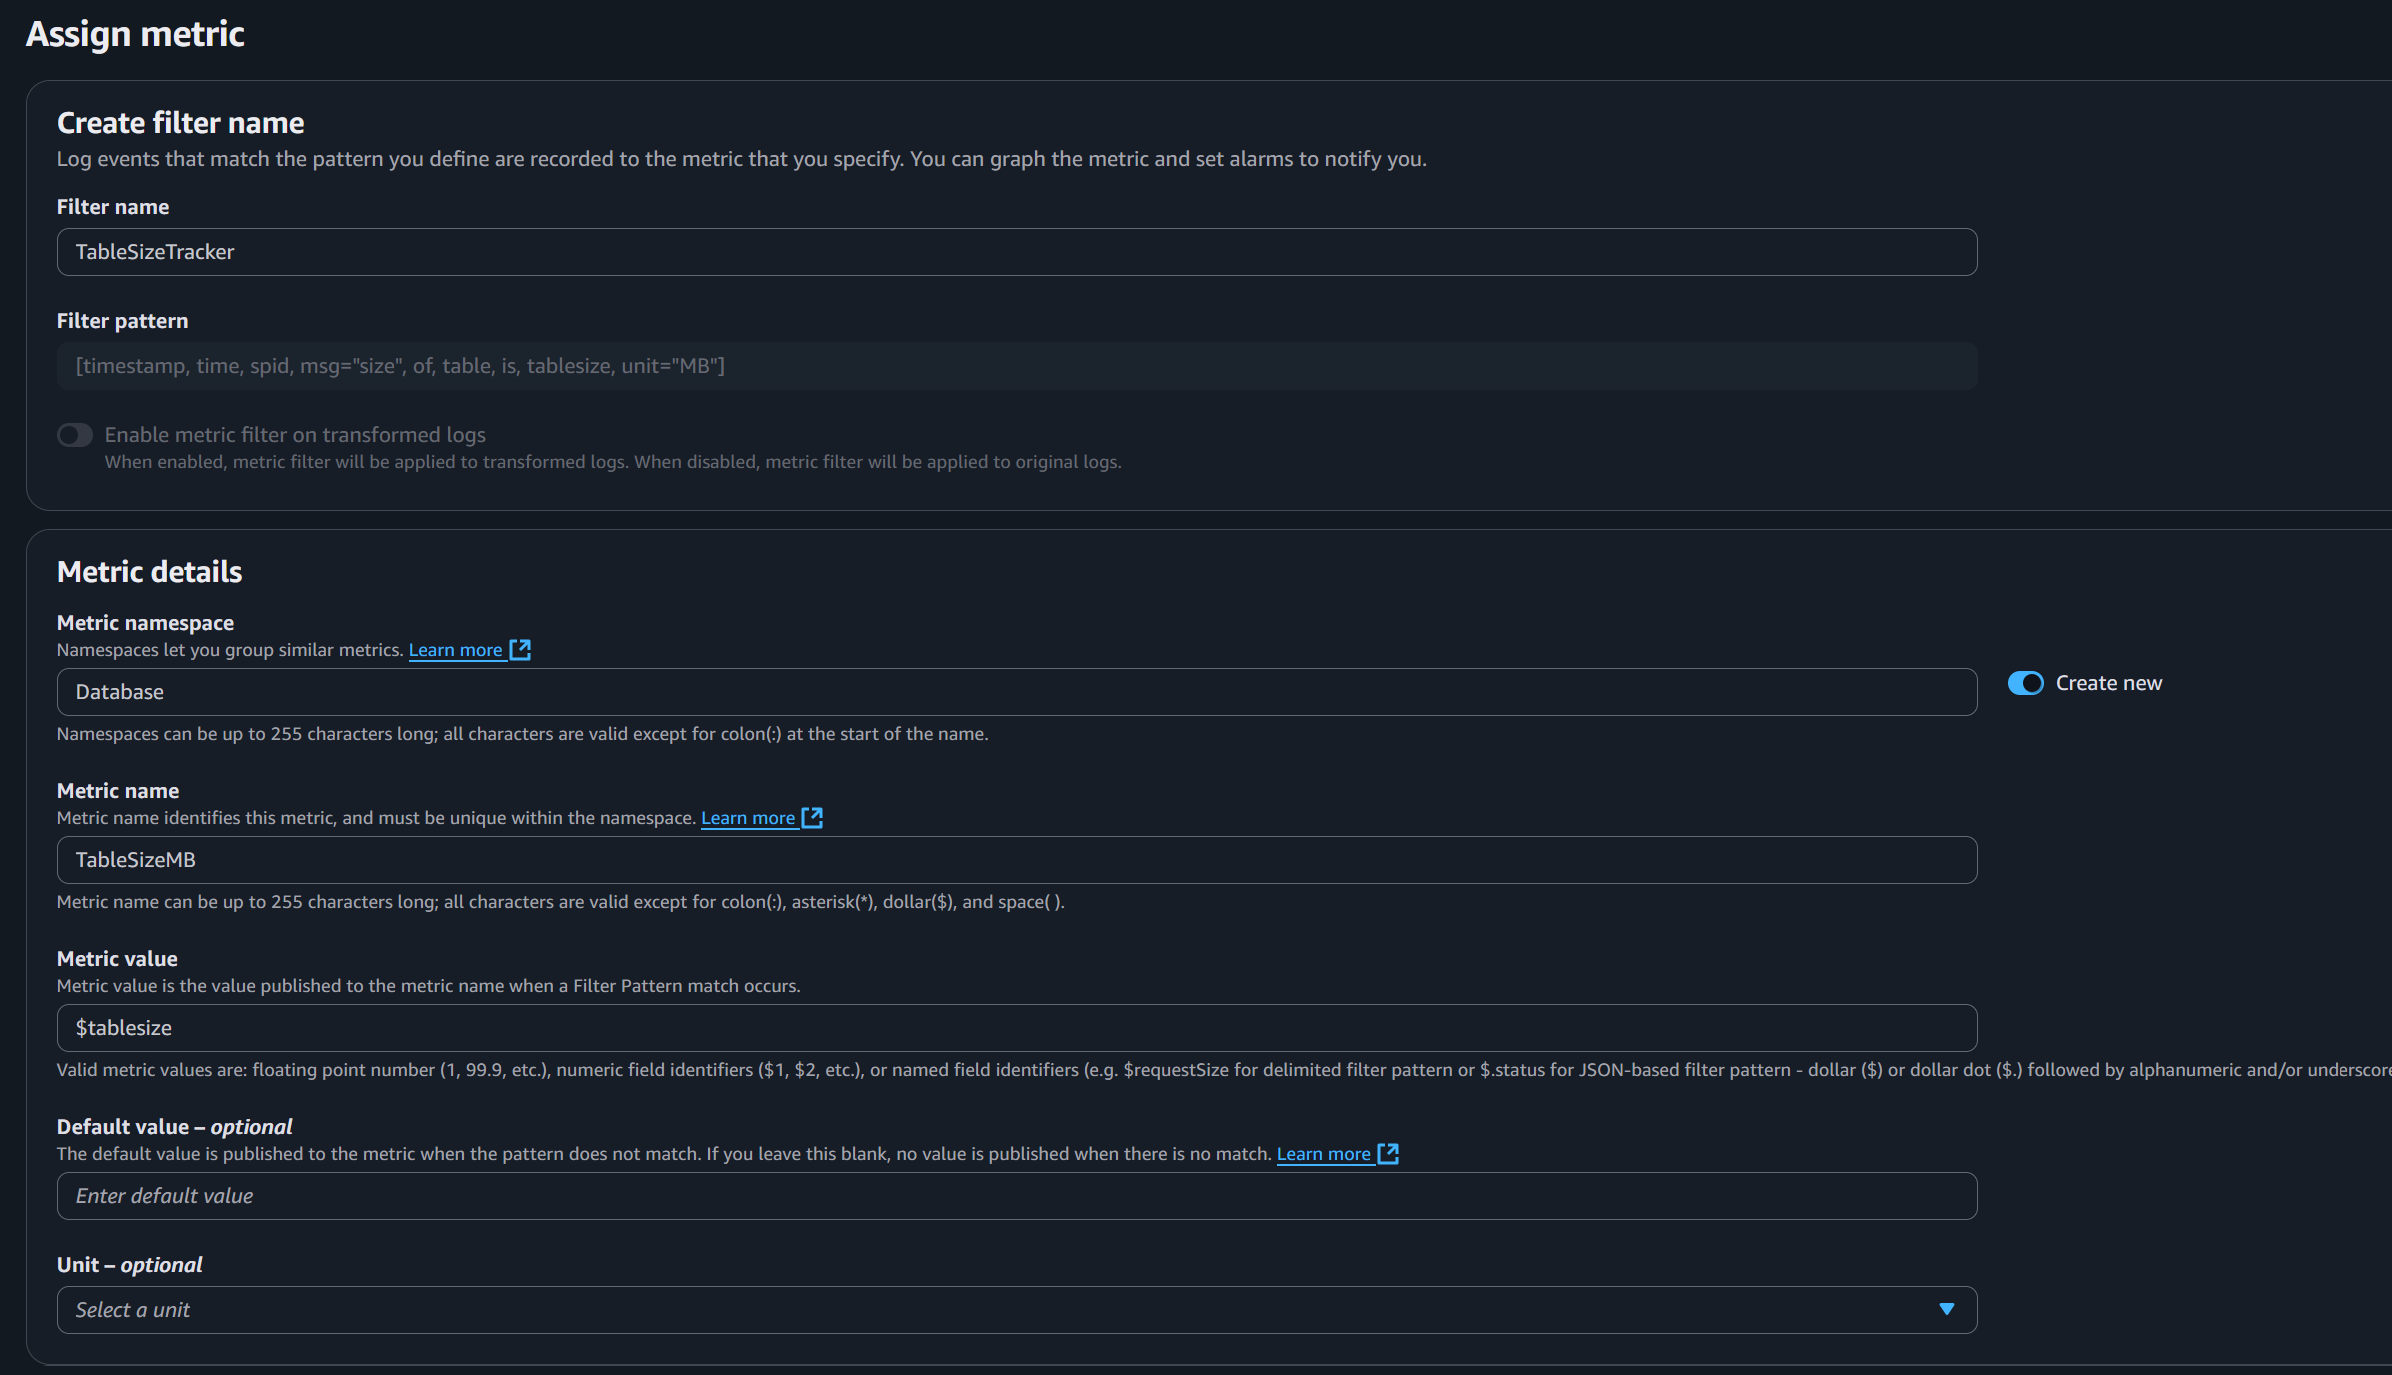Screen dimensions: 2392x1375
Task: Click the Filter name input field
Action: [x=1016, y=252]
